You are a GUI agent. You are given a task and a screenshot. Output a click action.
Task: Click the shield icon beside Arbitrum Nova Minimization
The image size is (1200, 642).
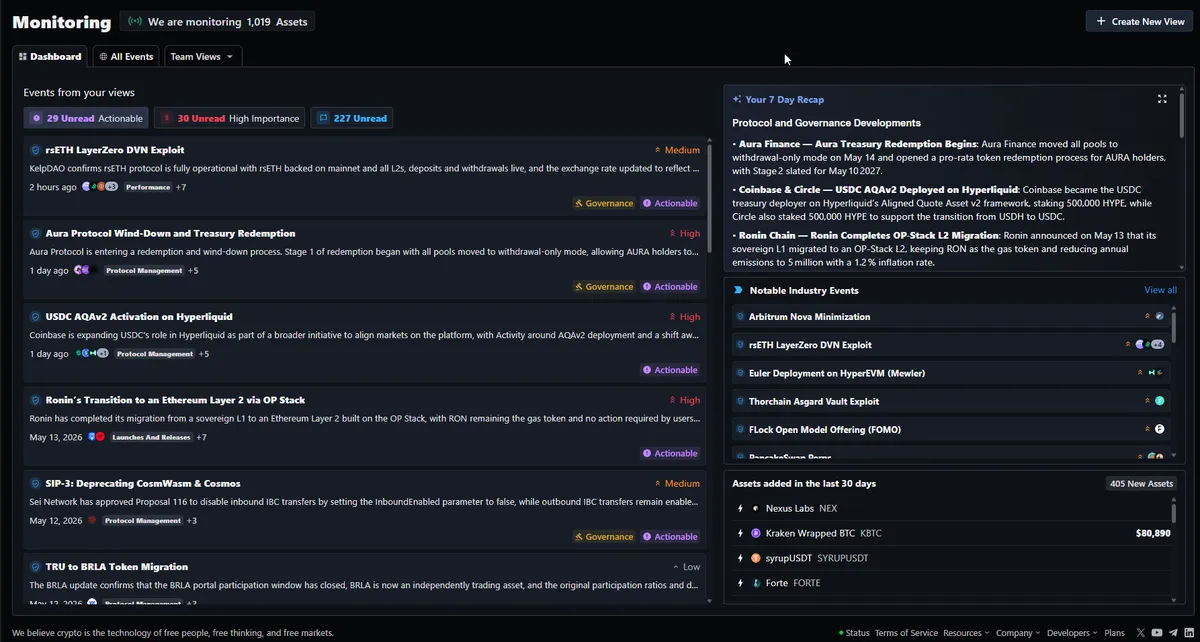(739, 317)
